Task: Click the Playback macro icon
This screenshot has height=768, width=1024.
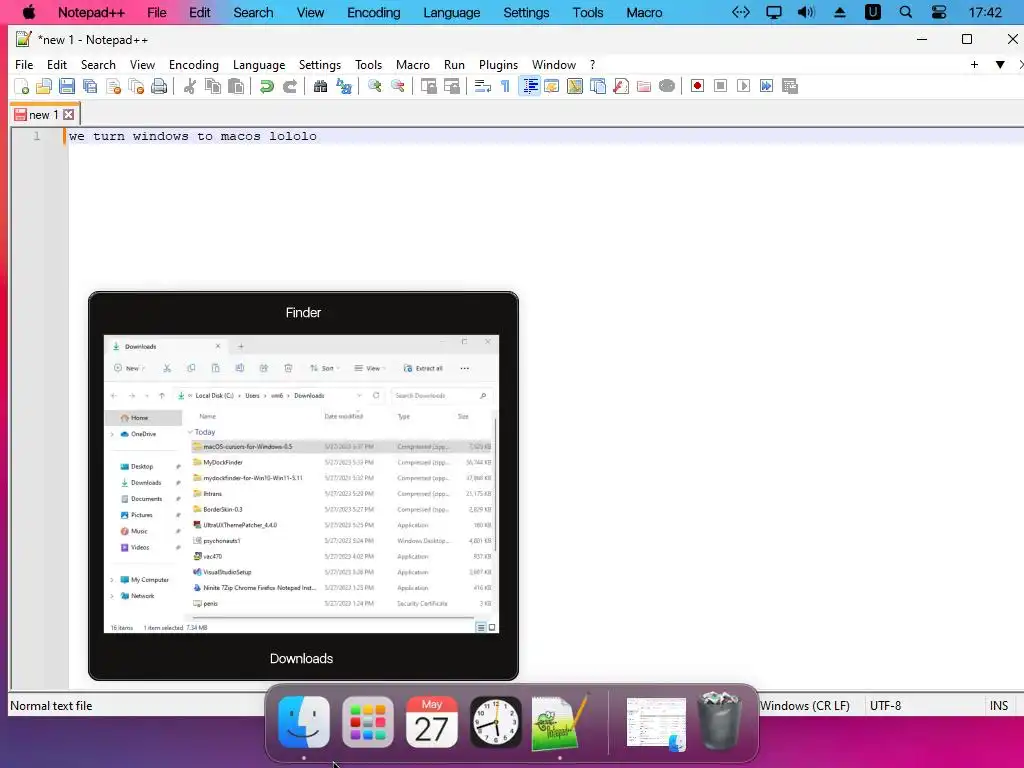Action: [x=743, y=86]
